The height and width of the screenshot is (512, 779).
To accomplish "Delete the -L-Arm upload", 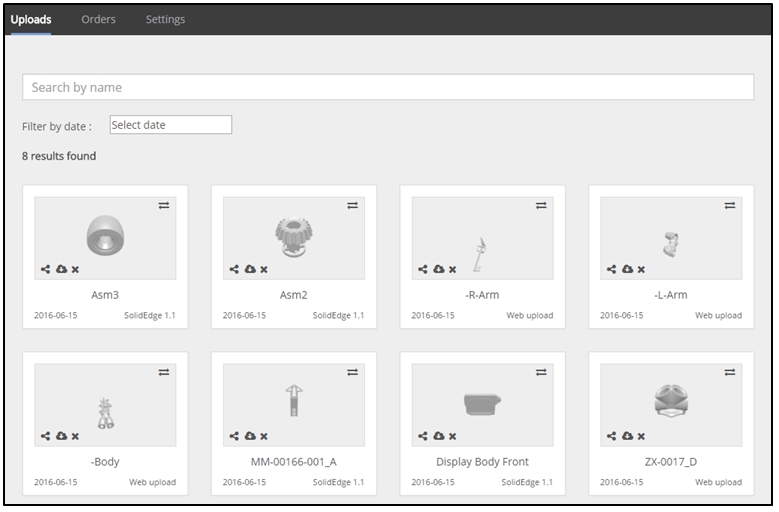I will 641,270.
